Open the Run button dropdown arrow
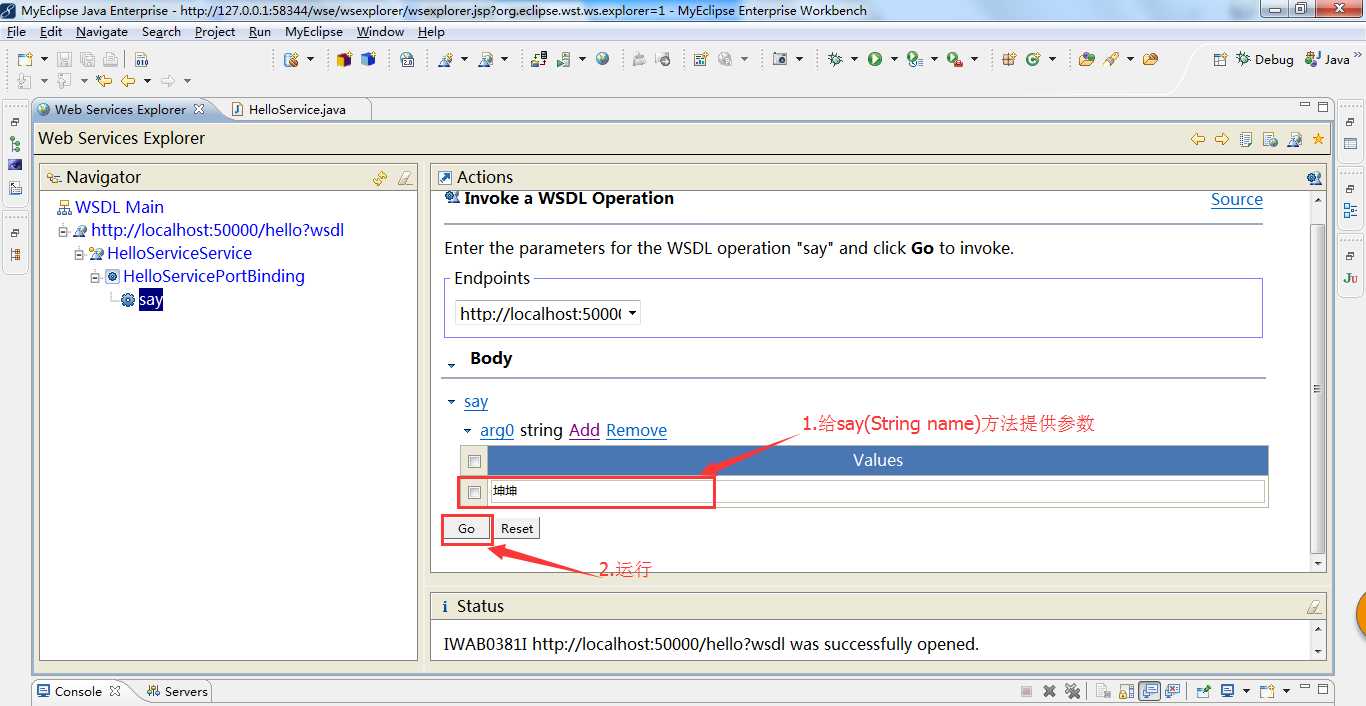 coord(894,60)
